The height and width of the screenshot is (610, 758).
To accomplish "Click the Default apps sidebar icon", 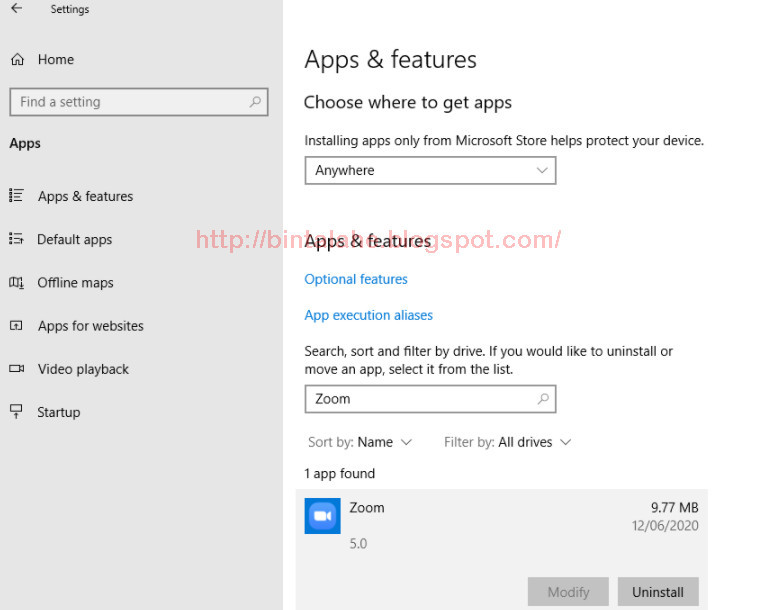I will (16, 239).
